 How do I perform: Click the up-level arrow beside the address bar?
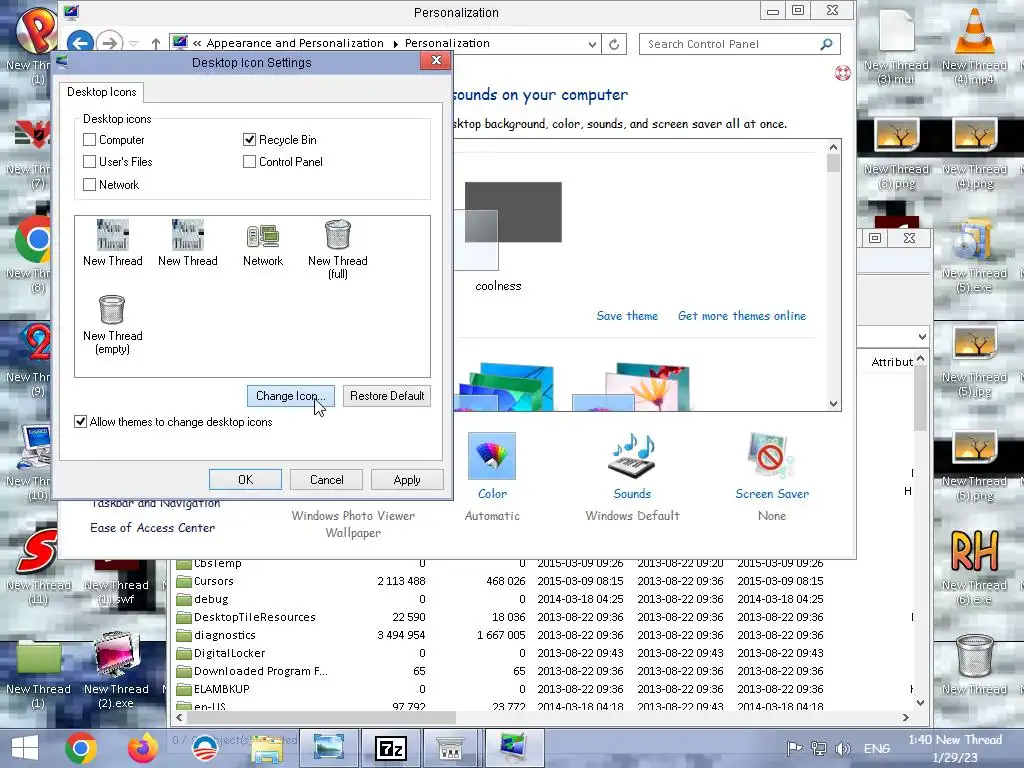click(155, 44)
